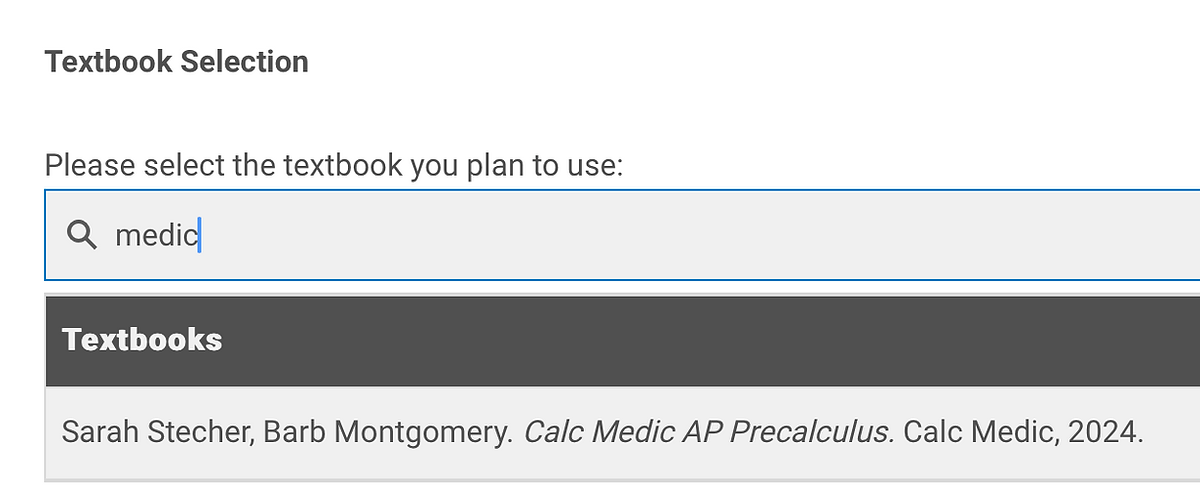Click empty space right of typed search text
Viewport: 1200px width, 490px height.
pos(700,236)
